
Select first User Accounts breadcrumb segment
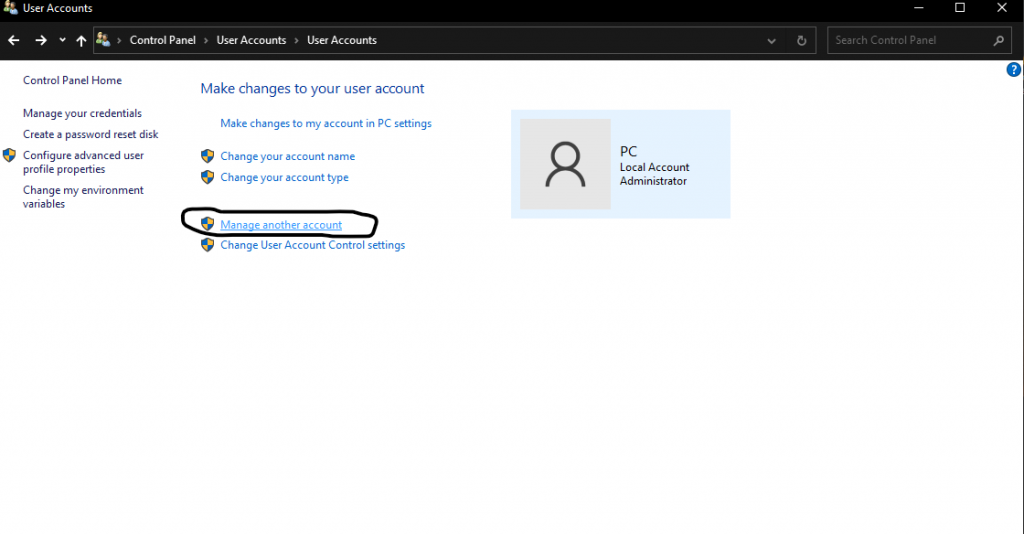[x=251, y=40]
